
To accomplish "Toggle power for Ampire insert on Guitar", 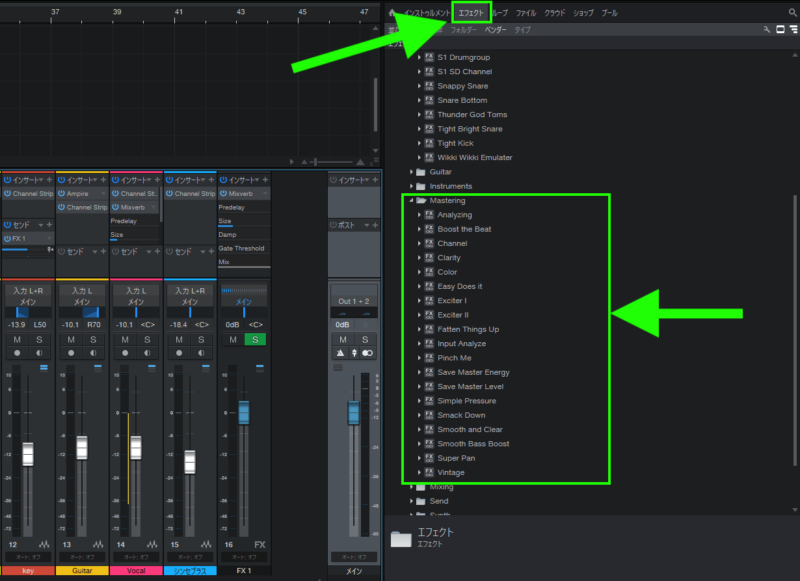I will 61,193.
